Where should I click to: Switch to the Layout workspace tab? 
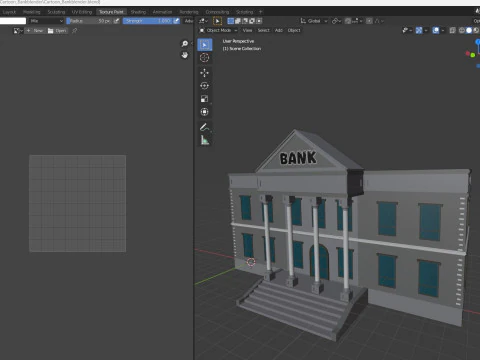tap(9, 12)
